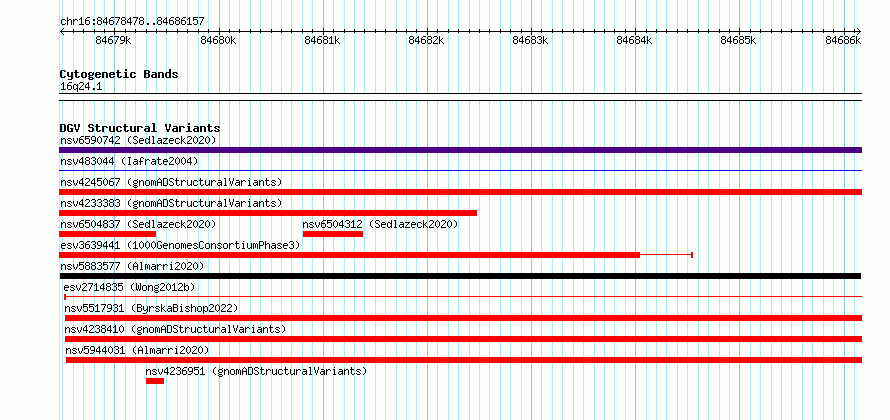Image resolution: width=890 pixels, height=420 pixels.
Task: Open the nsv6504312 (Sedlazeck2020) label
Action: 380,224
